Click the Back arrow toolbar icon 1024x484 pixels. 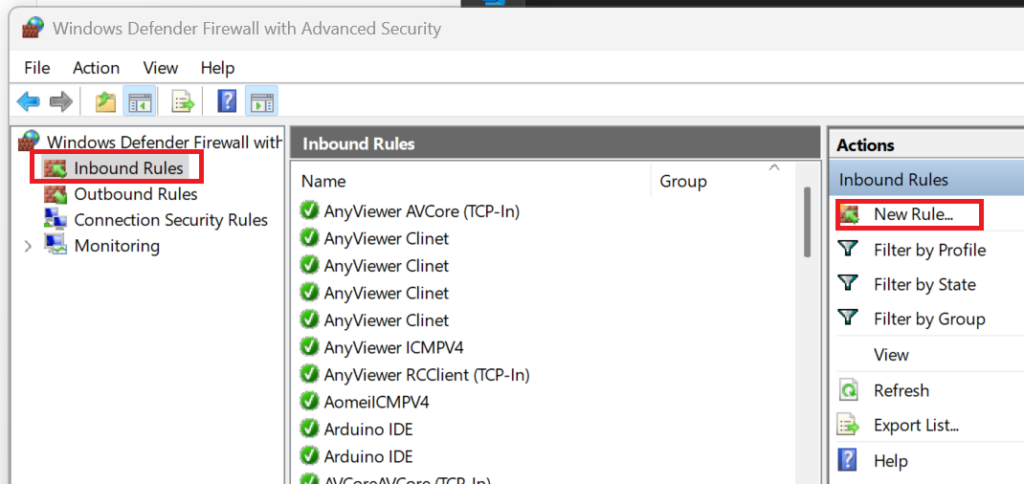28,101
